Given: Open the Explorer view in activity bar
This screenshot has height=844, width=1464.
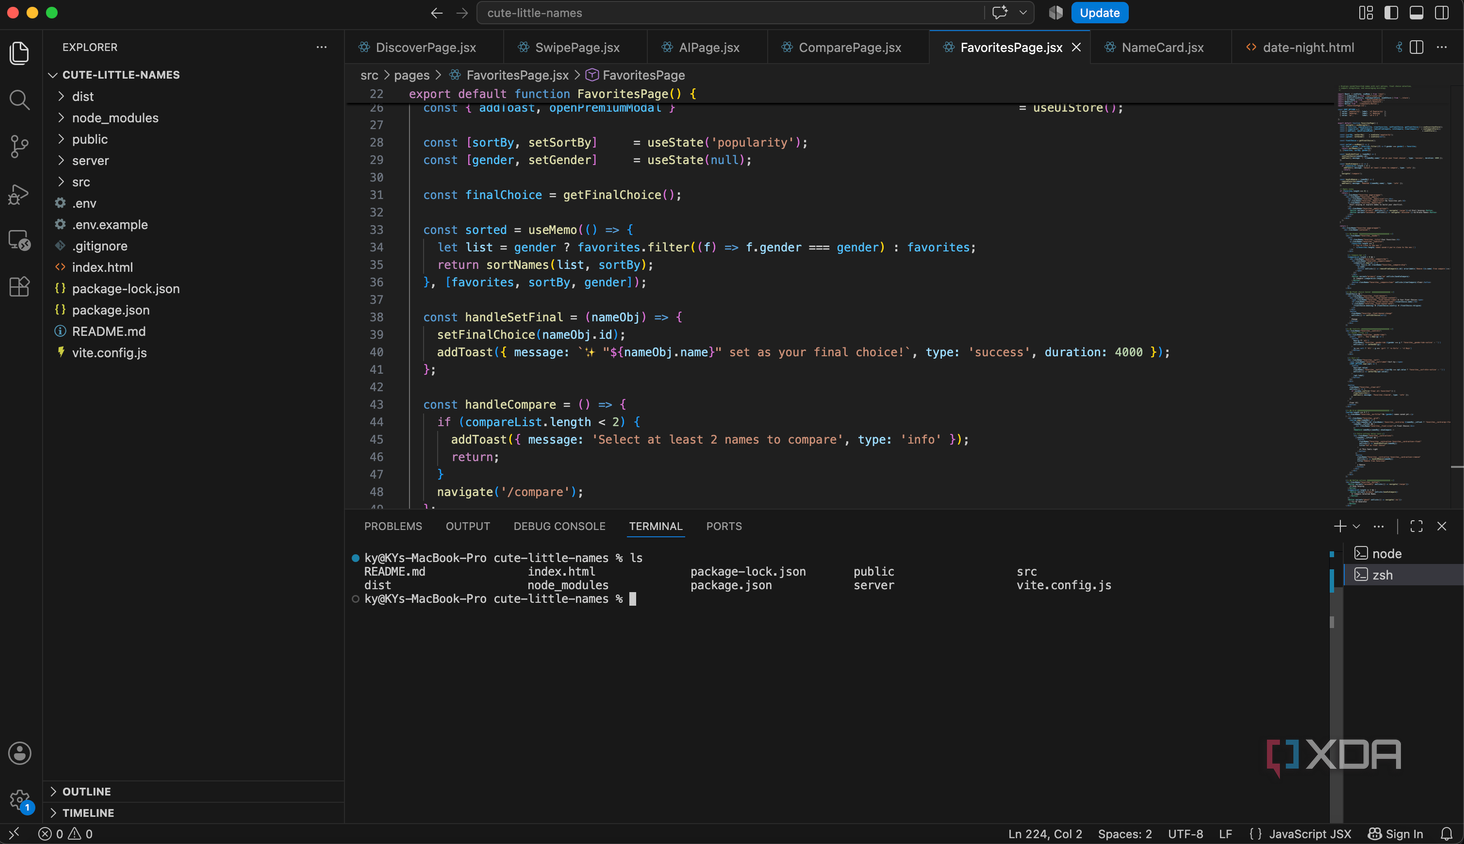Looking at the screenshot, I should point(19,53).
